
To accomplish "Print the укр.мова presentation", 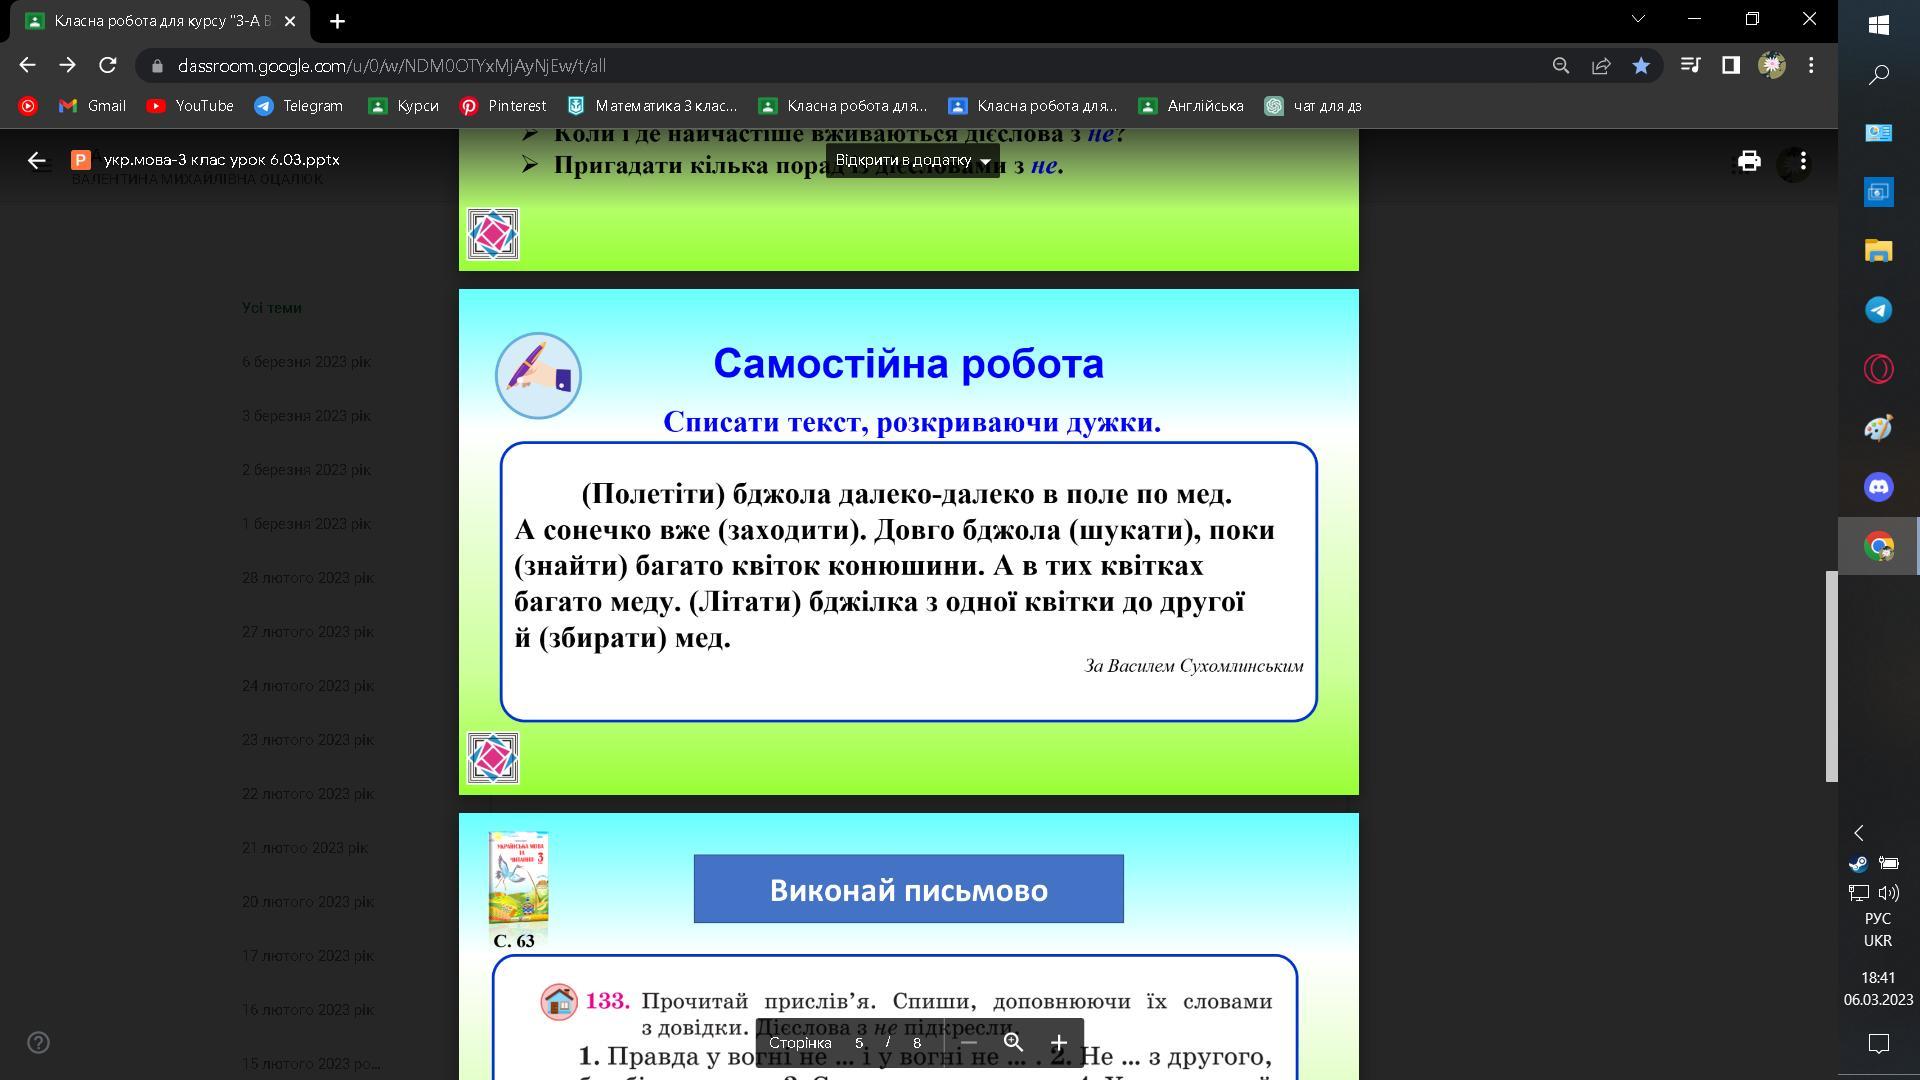I will coord(1748,161).
